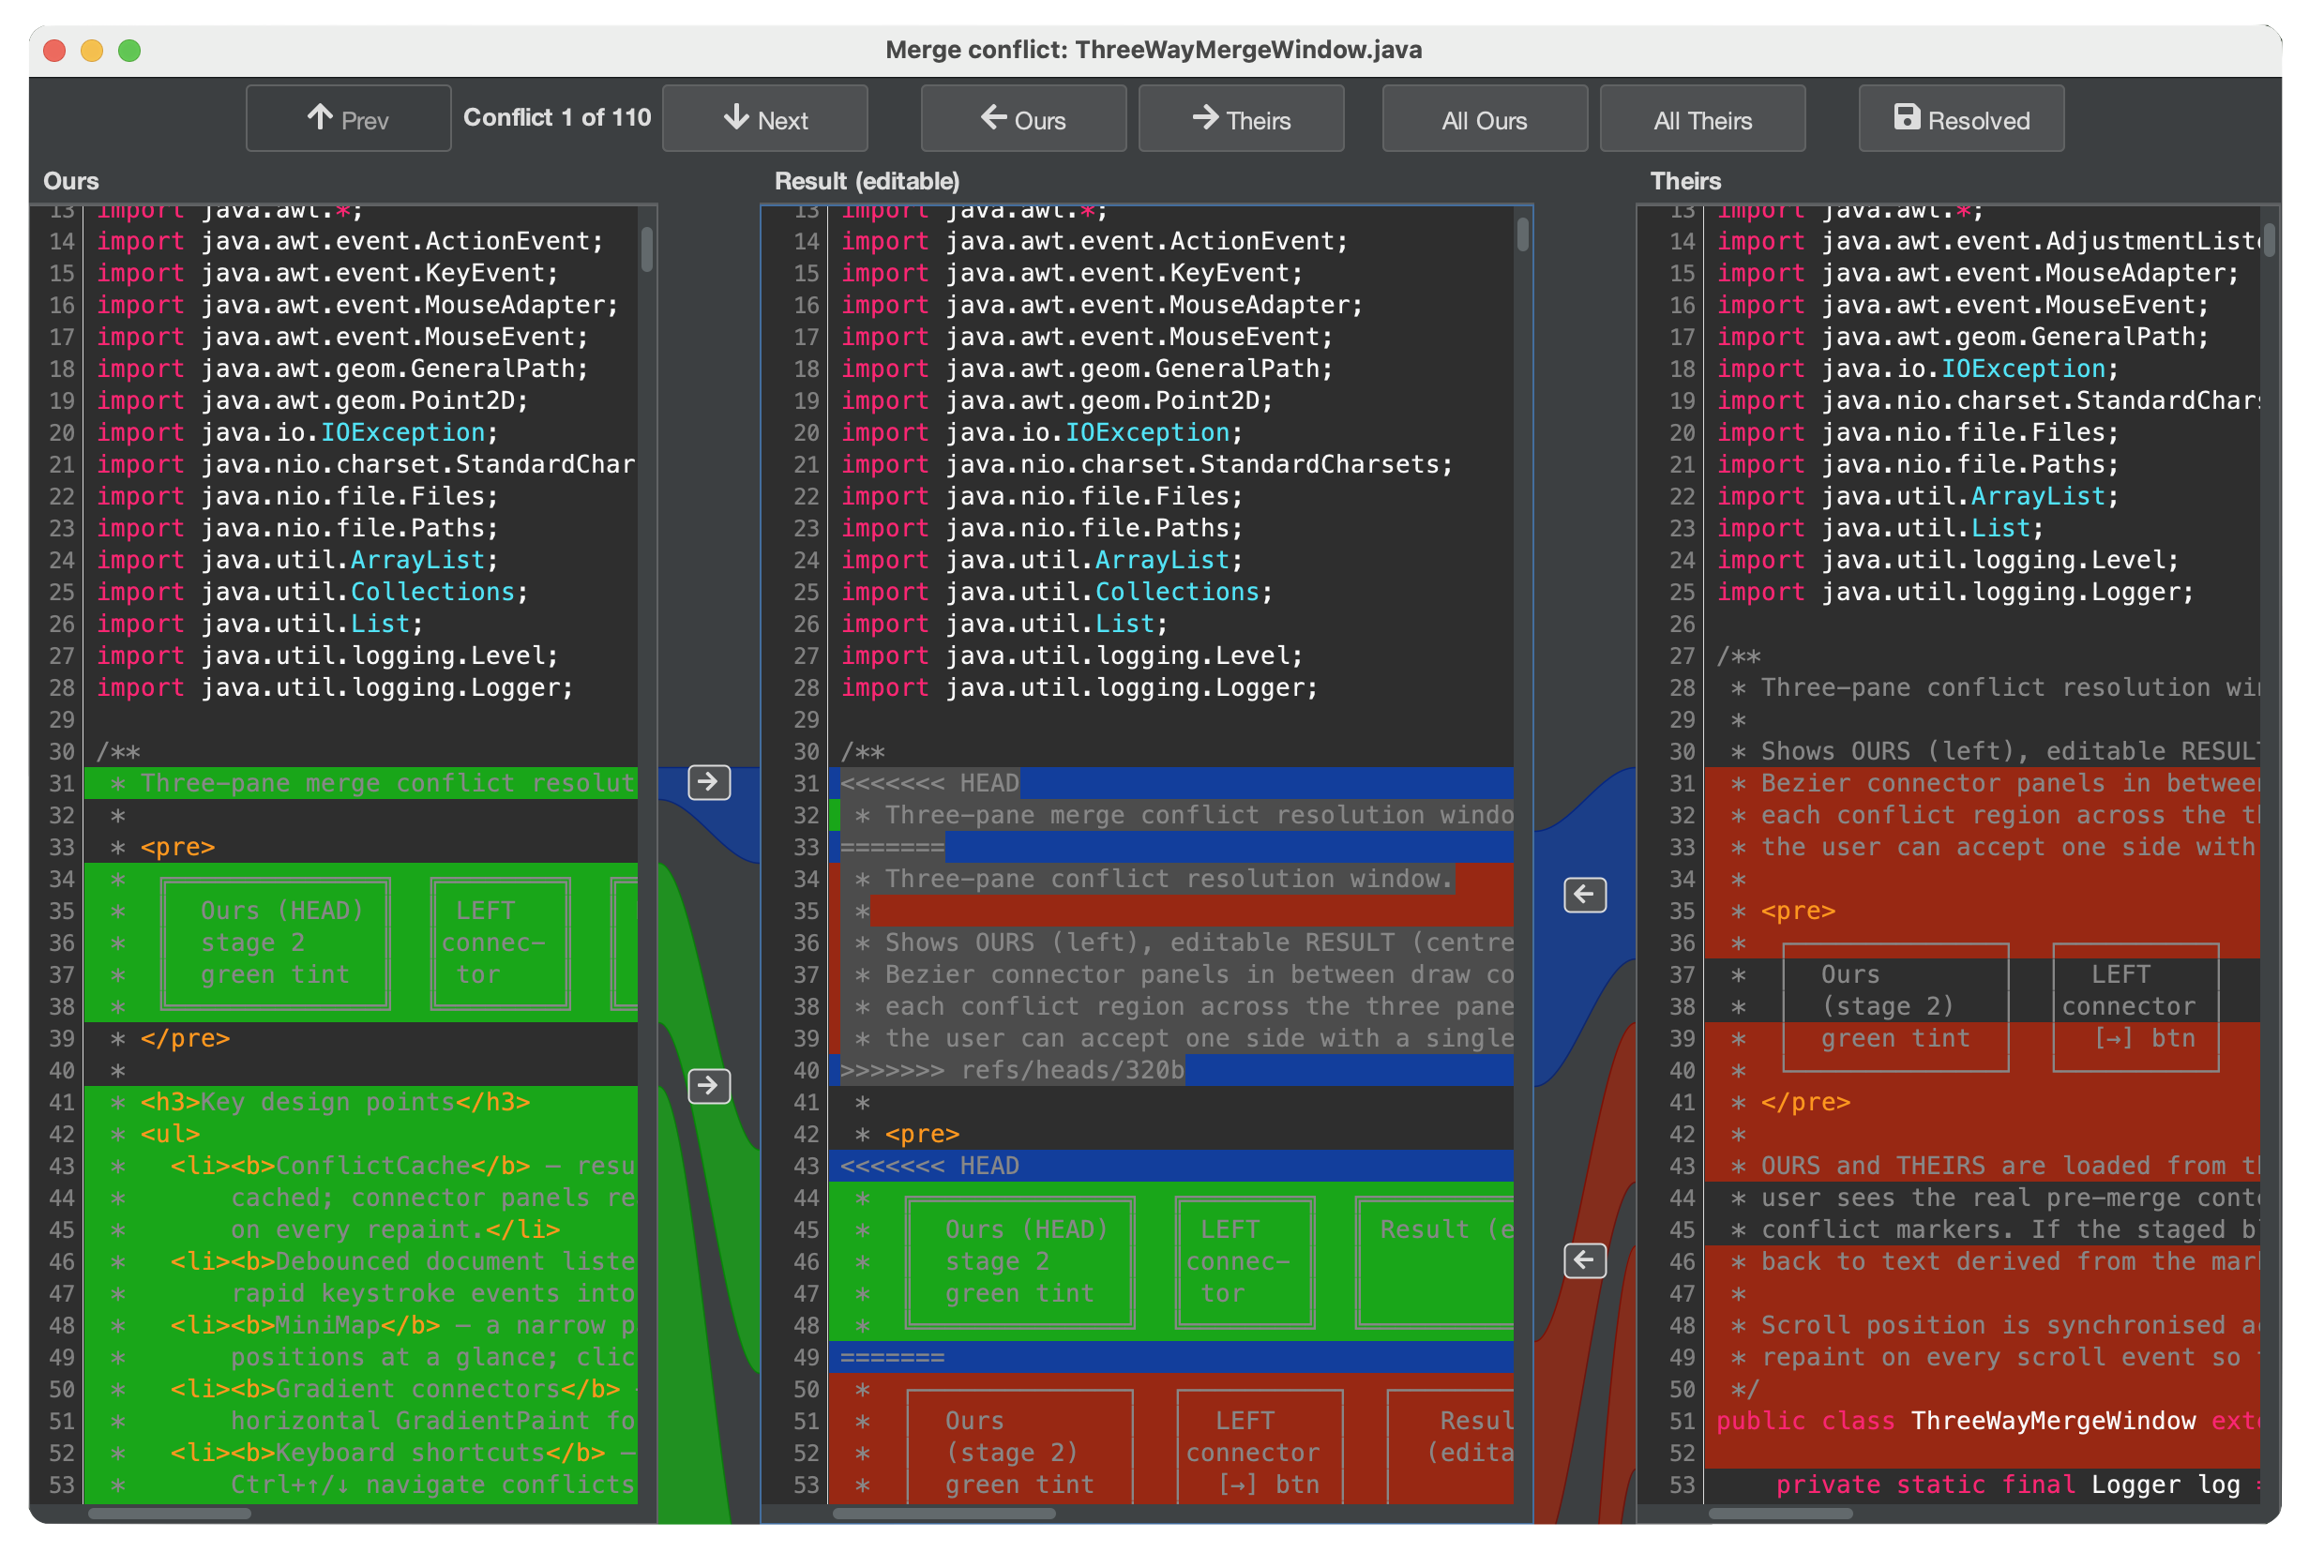Image resolution: width=2324 pixels, height=1568 pixels.
Task: Click the horizontal scrollbar under the Ours pane
Action: click(x=170, y=1513)
